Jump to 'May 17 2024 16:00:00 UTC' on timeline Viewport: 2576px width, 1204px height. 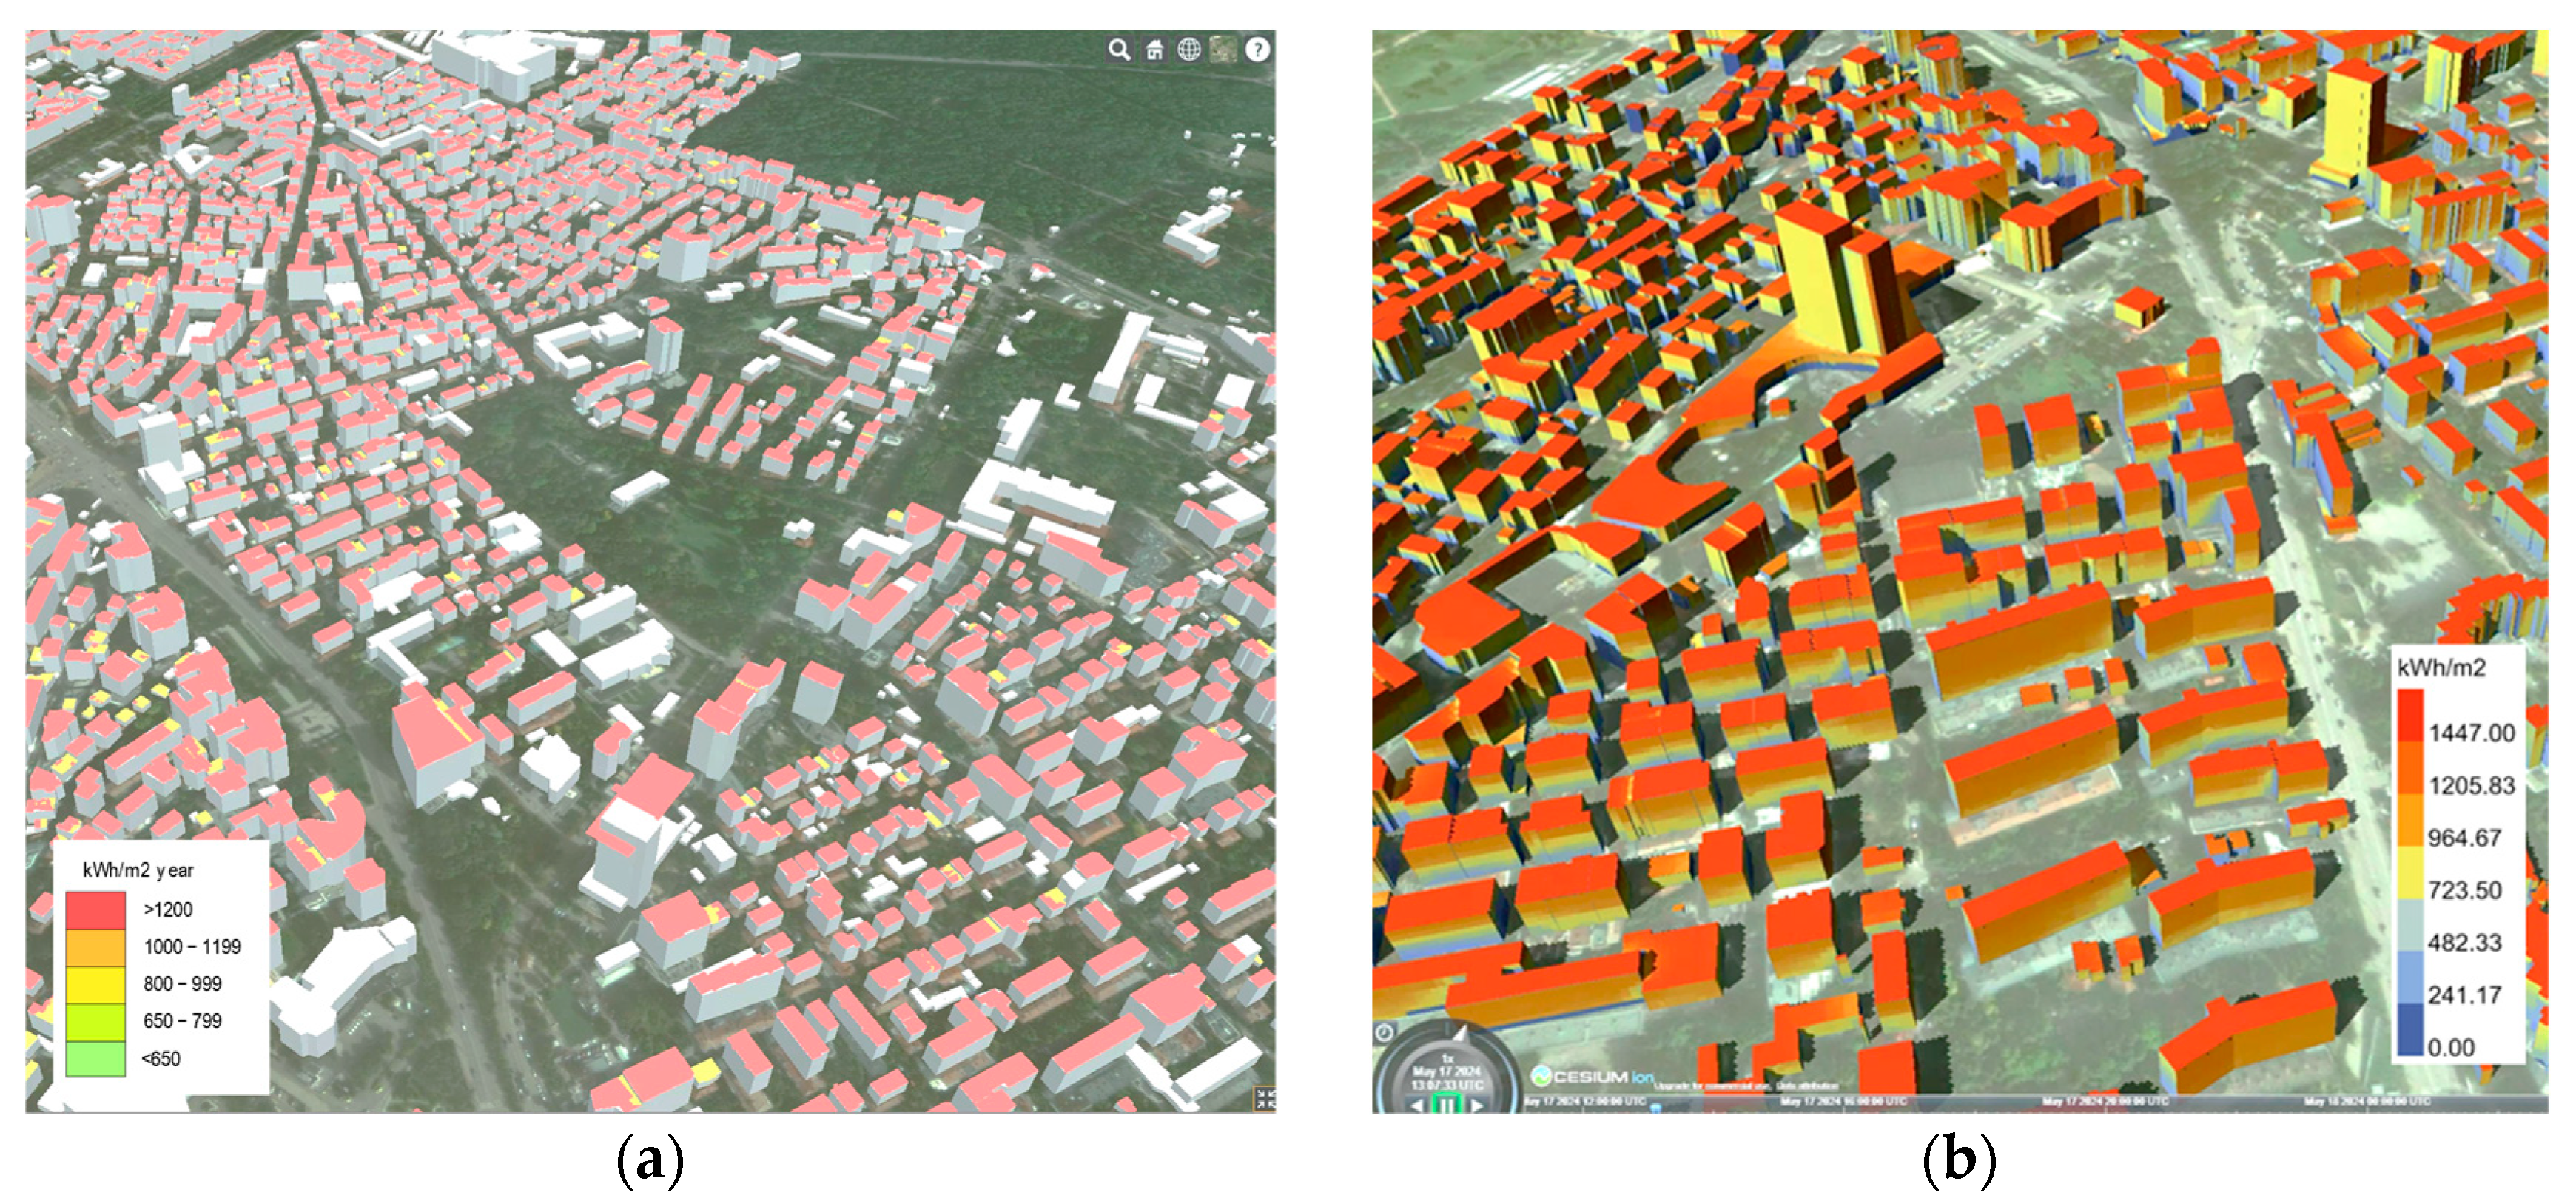[x=1844, y=1102]
